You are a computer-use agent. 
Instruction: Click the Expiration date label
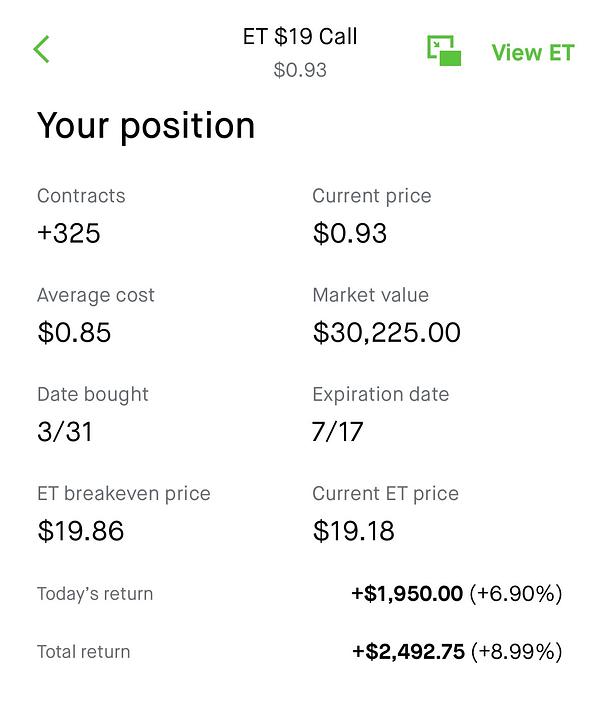(x=381, y=394)
